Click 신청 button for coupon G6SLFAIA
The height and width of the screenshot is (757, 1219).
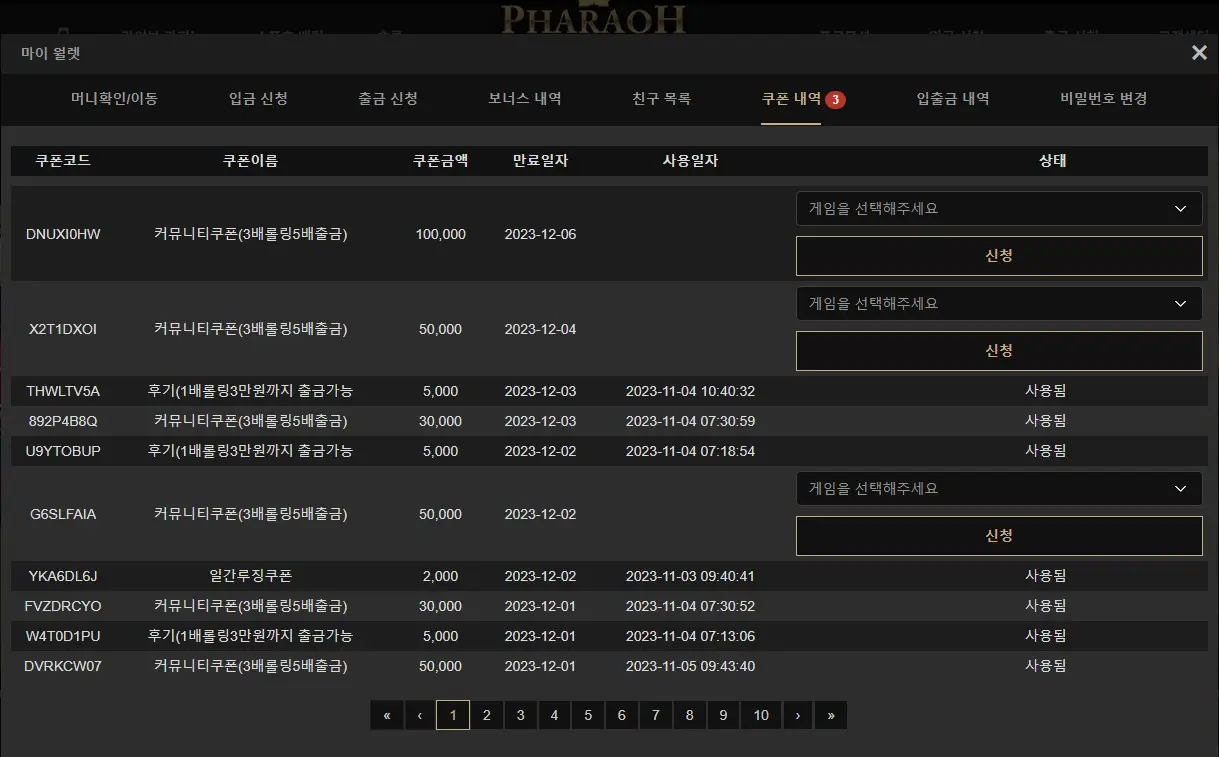click(x=999, y=536)
